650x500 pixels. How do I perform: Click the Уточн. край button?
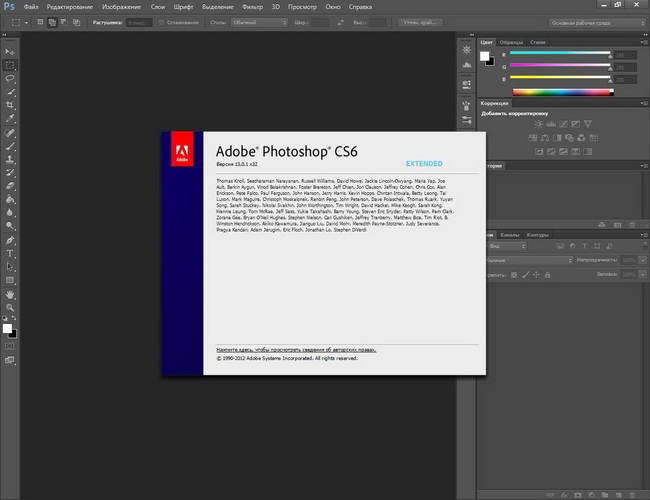point(420,22)
